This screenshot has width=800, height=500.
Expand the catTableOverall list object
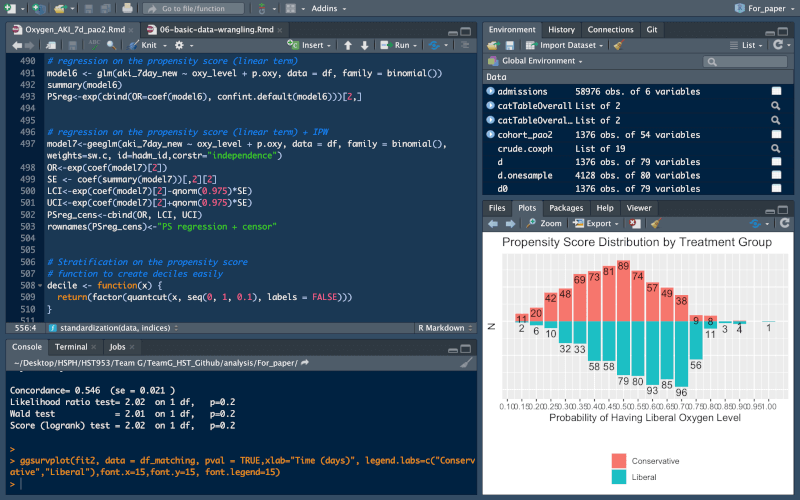pos(490,106)
